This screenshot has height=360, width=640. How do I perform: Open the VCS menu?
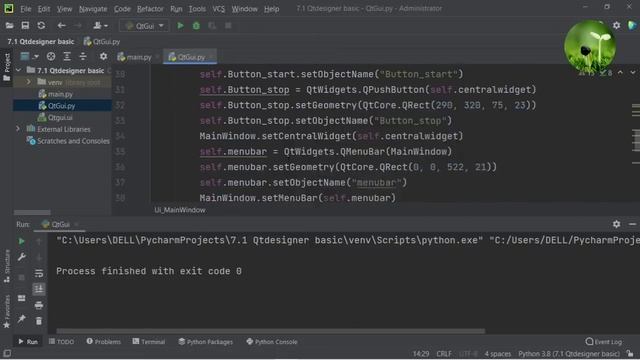click(218, 9)
